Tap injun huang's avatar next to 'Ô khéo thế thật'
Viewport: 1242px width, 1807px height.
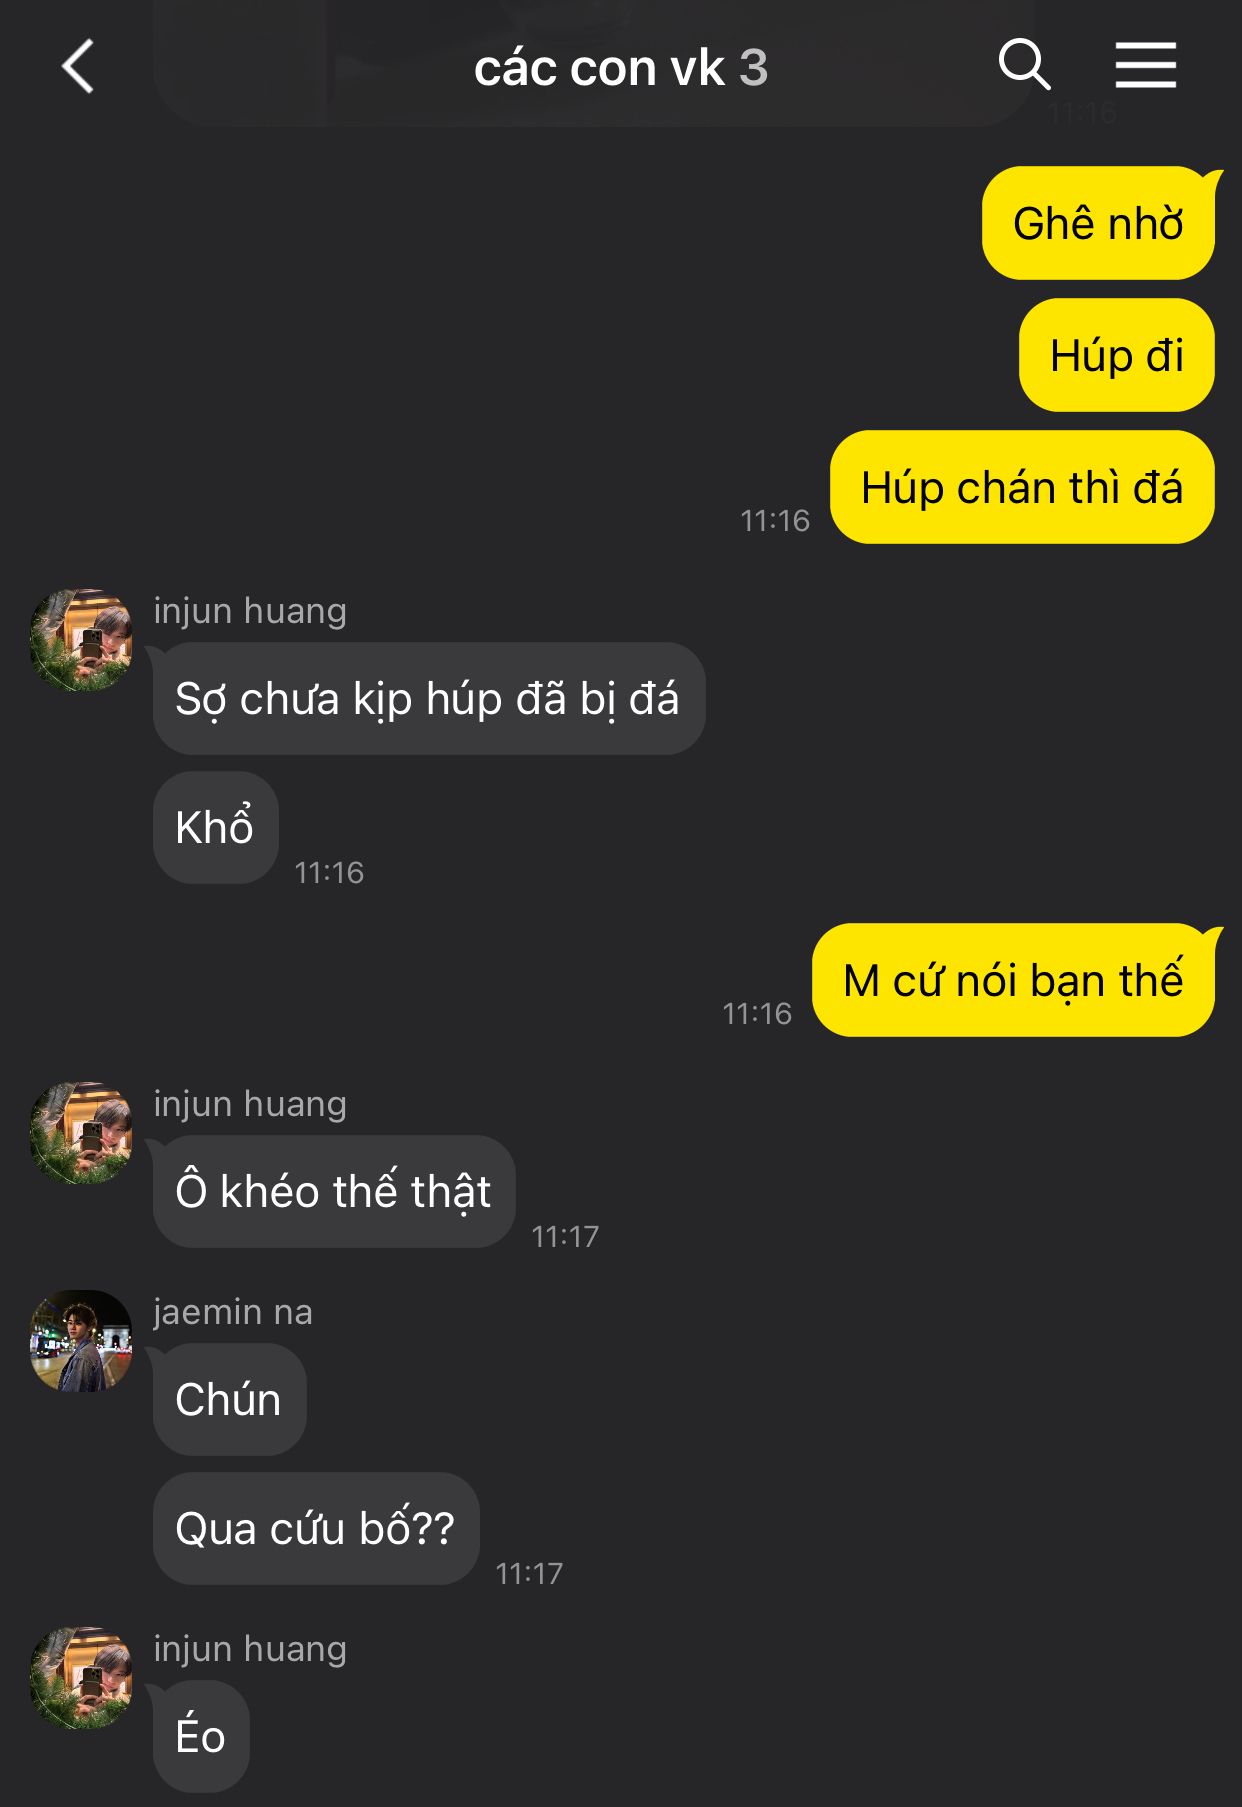[81, 1133]
